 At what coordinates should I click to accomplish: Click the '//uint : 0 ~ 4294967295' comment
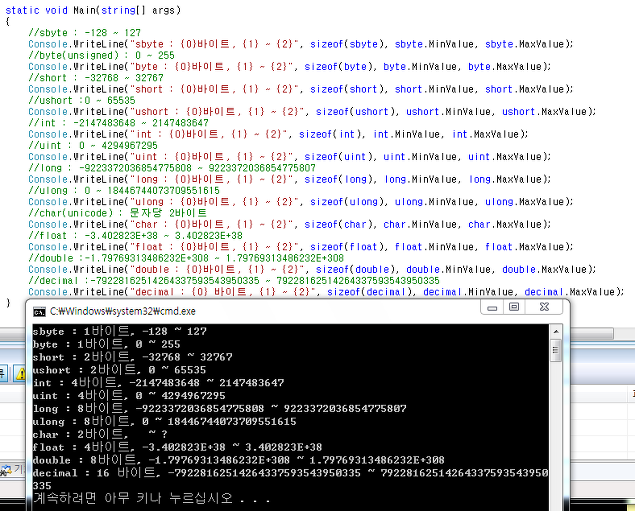[x=93, y=146]
